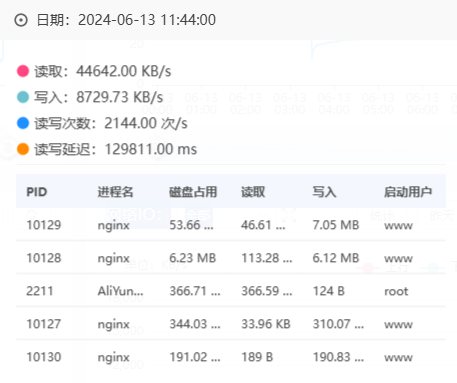This screenshot has height=383, width=457.
Task: Select the 磁盘占用 column header
Action: tap(193, 192)
